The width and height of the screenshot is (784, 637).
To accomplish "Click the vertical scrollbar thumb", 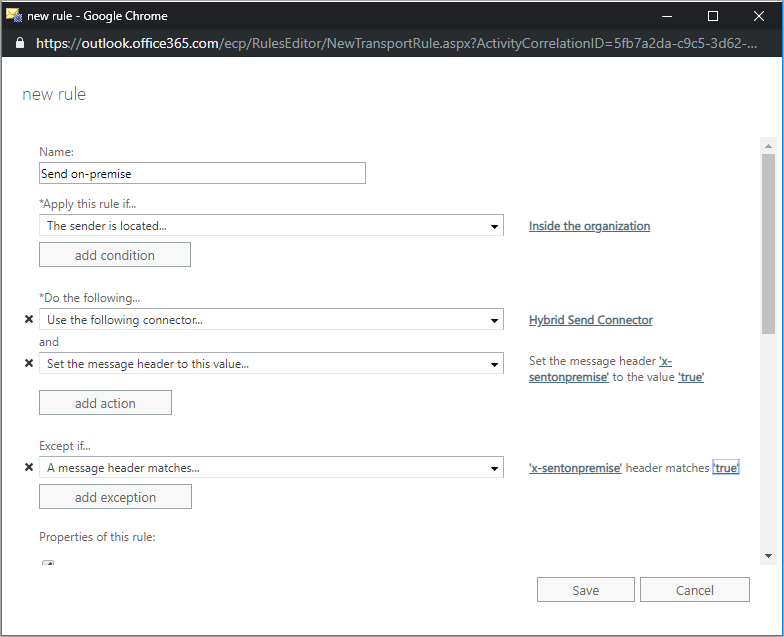I will [x=768, y=244].
